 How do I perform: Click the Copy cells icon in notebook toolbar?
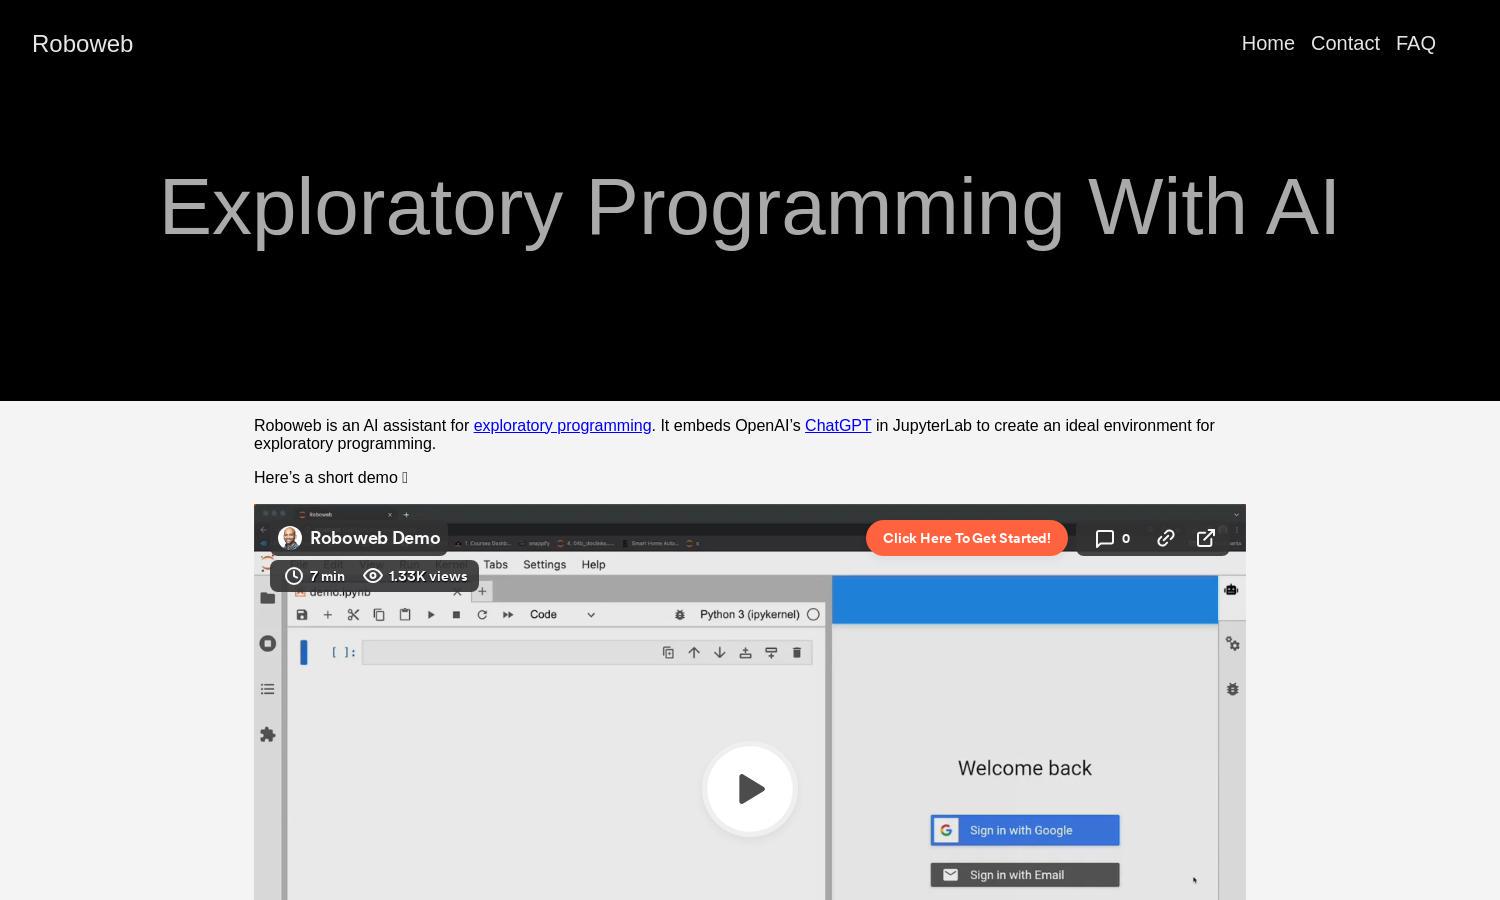(x=379, y=615)
